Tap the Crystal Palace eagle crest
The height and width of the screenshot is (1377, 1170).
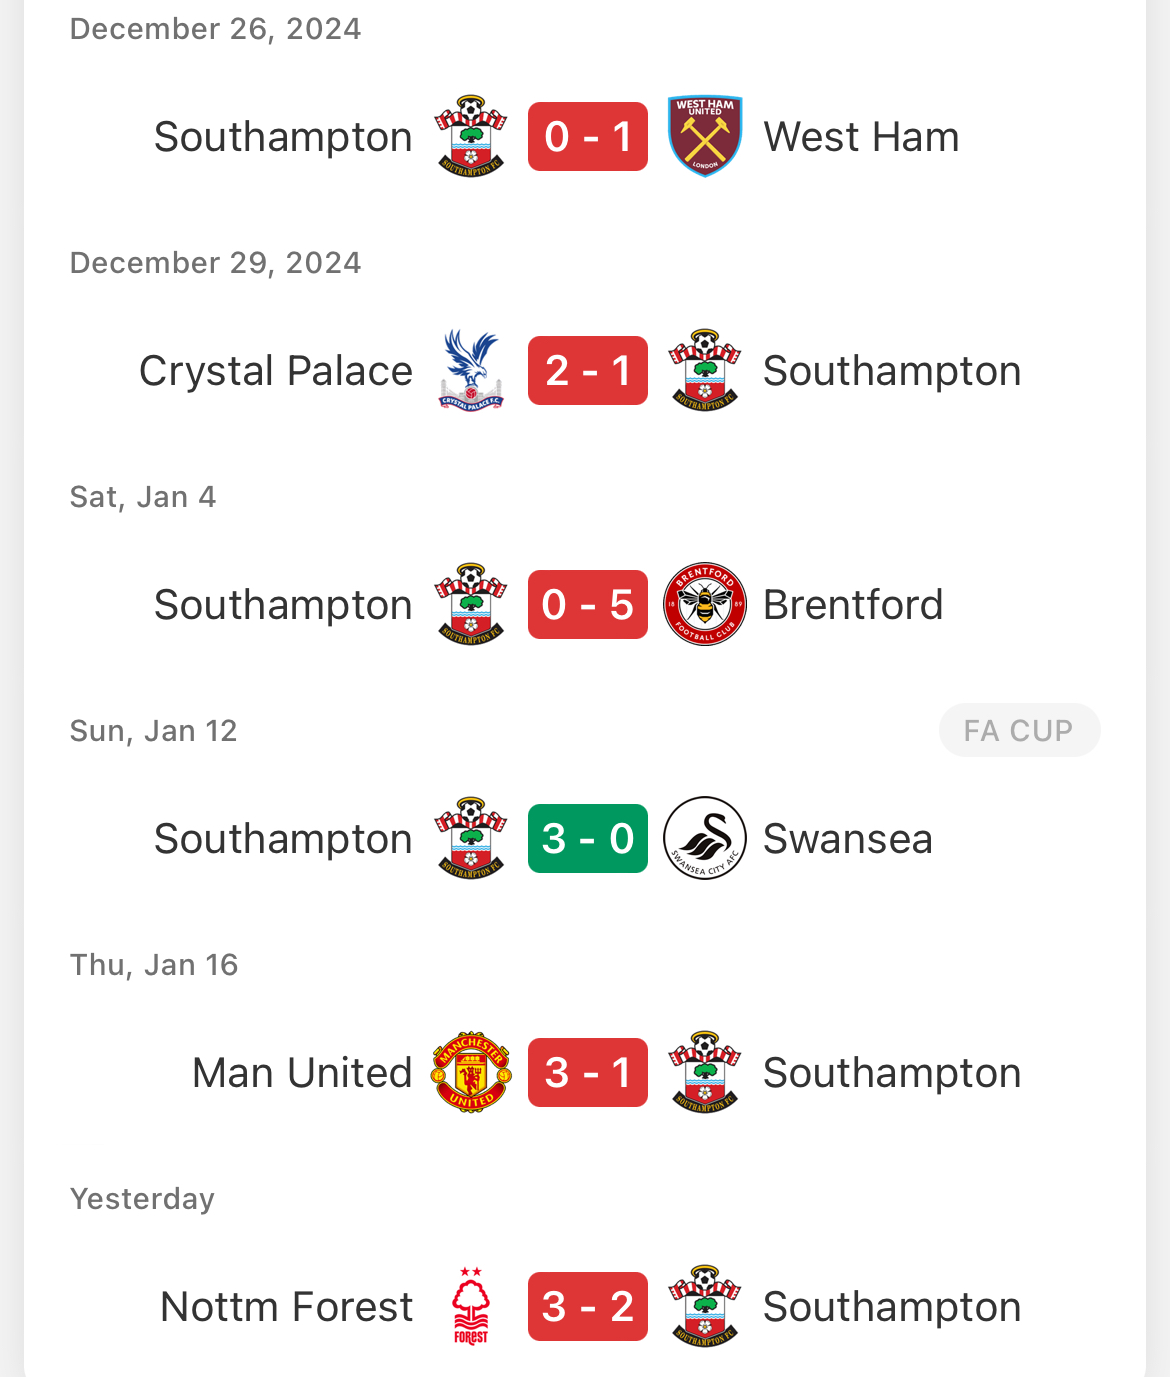(471, 371)
